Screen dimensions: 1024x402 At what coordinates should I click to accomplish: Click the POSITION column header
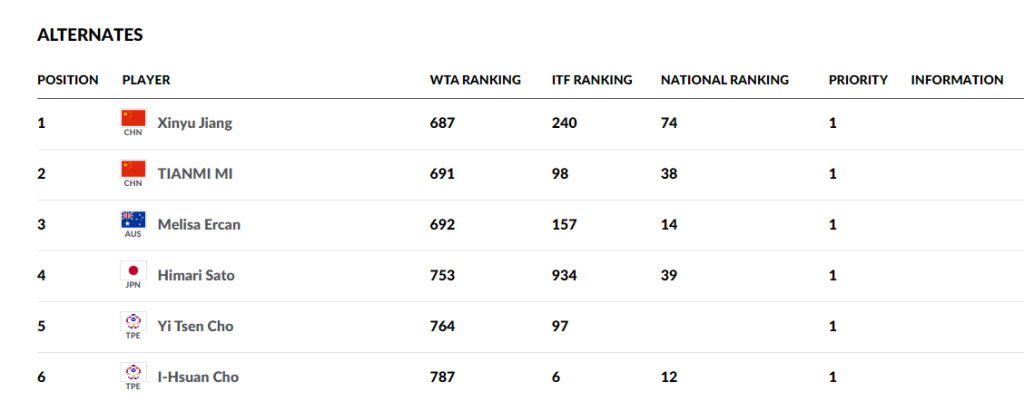pyautogui.click(x=68, y=80)
